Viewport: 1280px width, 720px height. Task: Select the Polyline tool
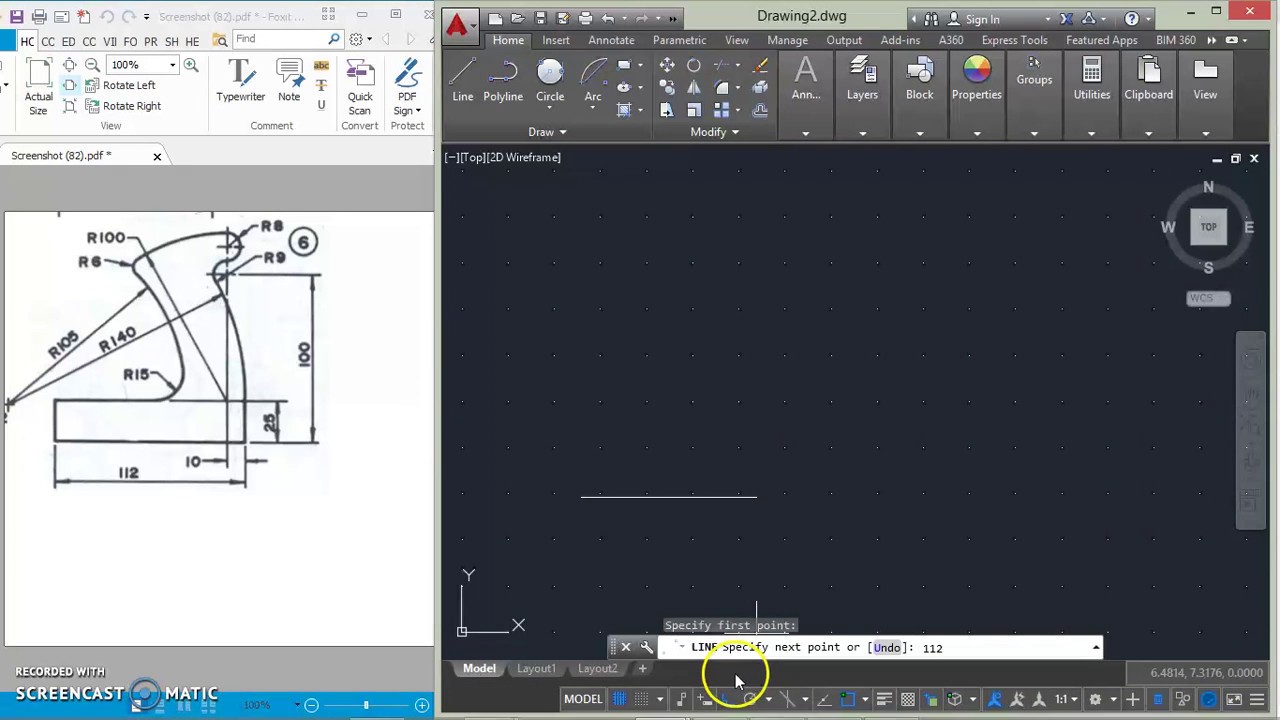click(503, 80)
